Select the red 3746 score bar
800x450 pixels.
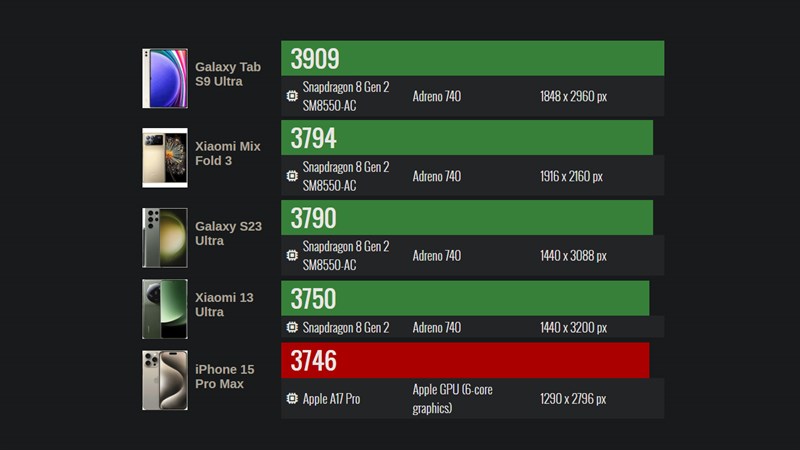[x=465, y=360]
